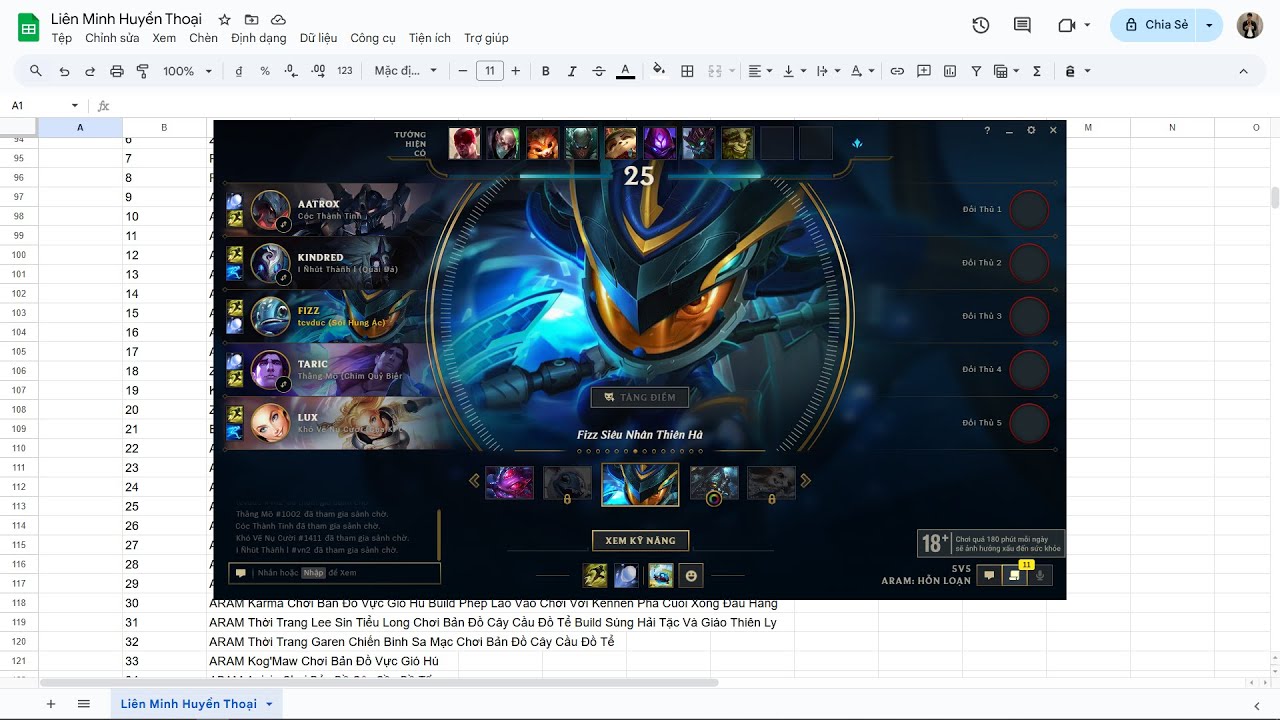1280x720 pixels.
Task: Open the font family dropdown Mặc đị...
Action: pyautogui.click(x=406, y=71)
